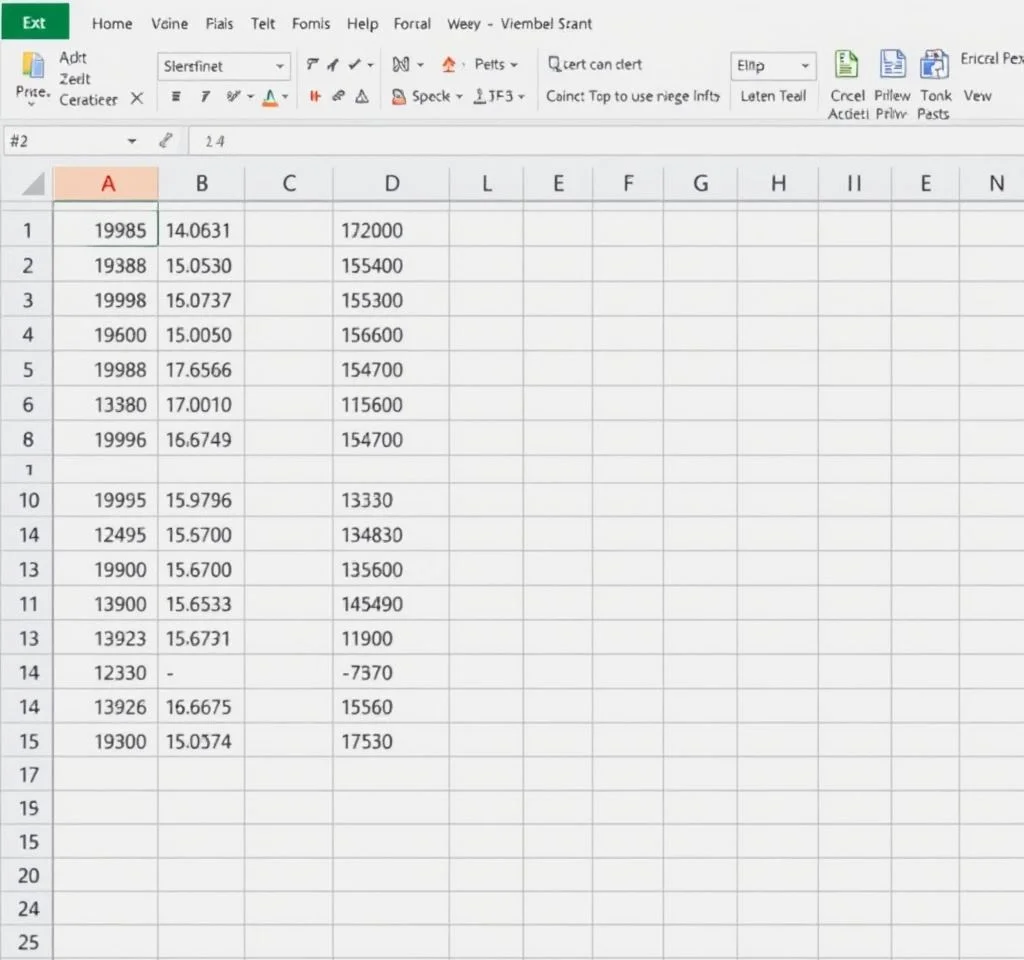Viewport: 1024px width, 960px height.
Task: Open the font color dropdown arrow
Action: coord(285,97)
